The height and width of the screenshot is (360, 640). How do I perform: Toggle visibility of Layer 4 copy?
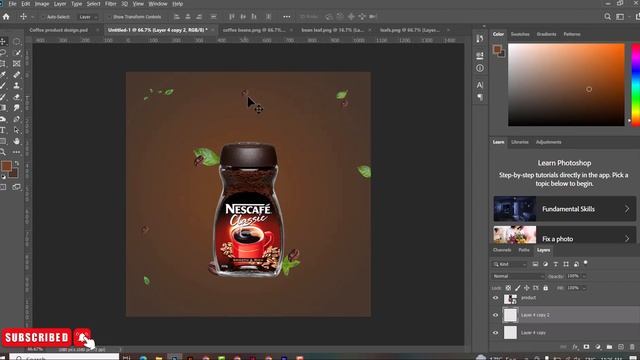(x=495, y=333)
